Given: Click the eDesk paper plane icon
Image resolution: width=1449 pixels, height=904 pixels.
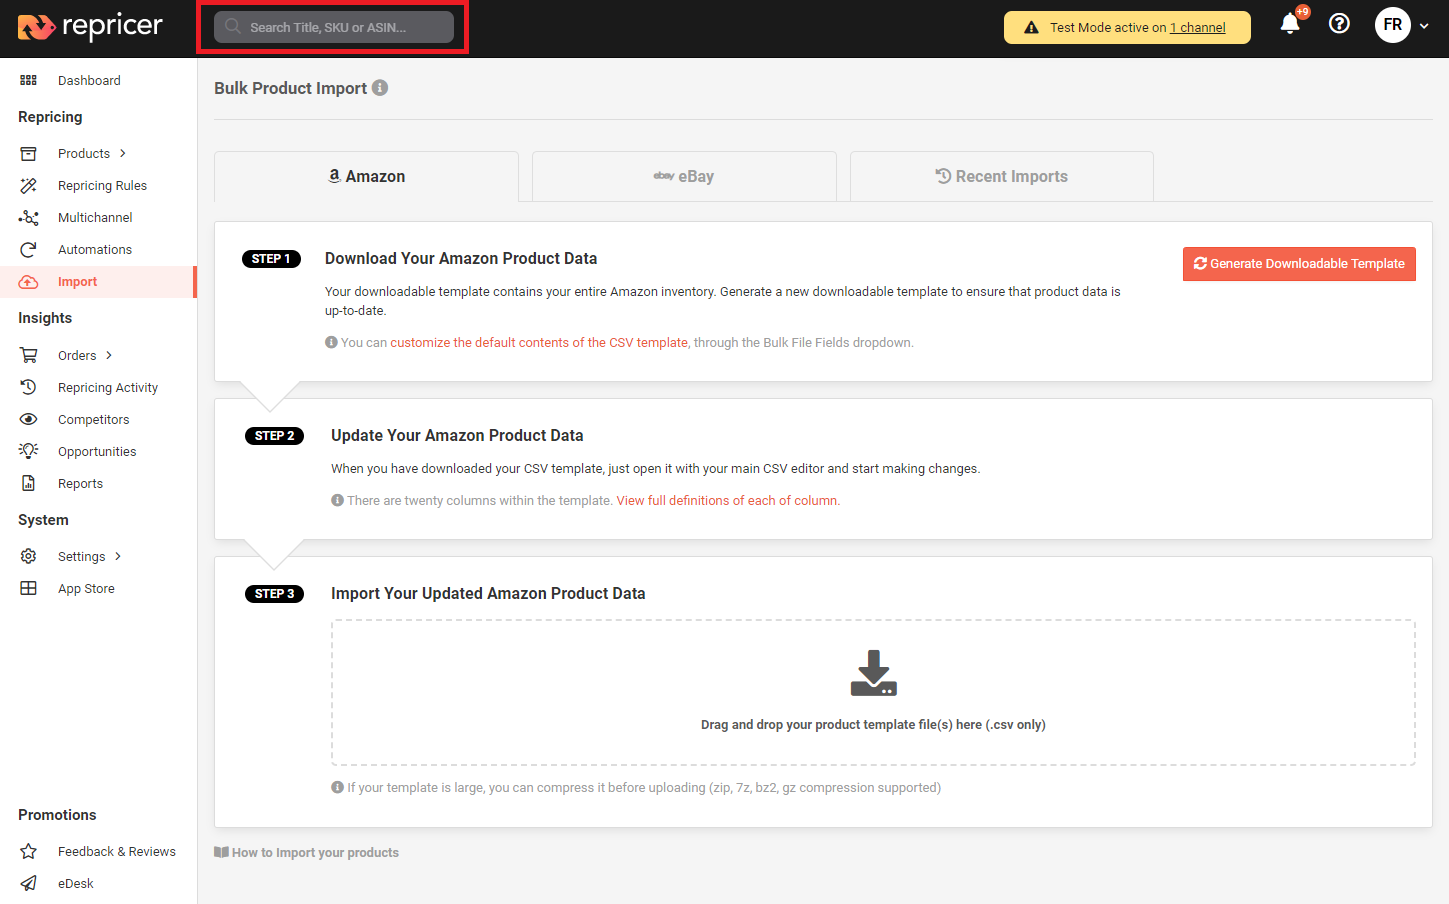Looking at the screenshot, I should tap(28, 883).
